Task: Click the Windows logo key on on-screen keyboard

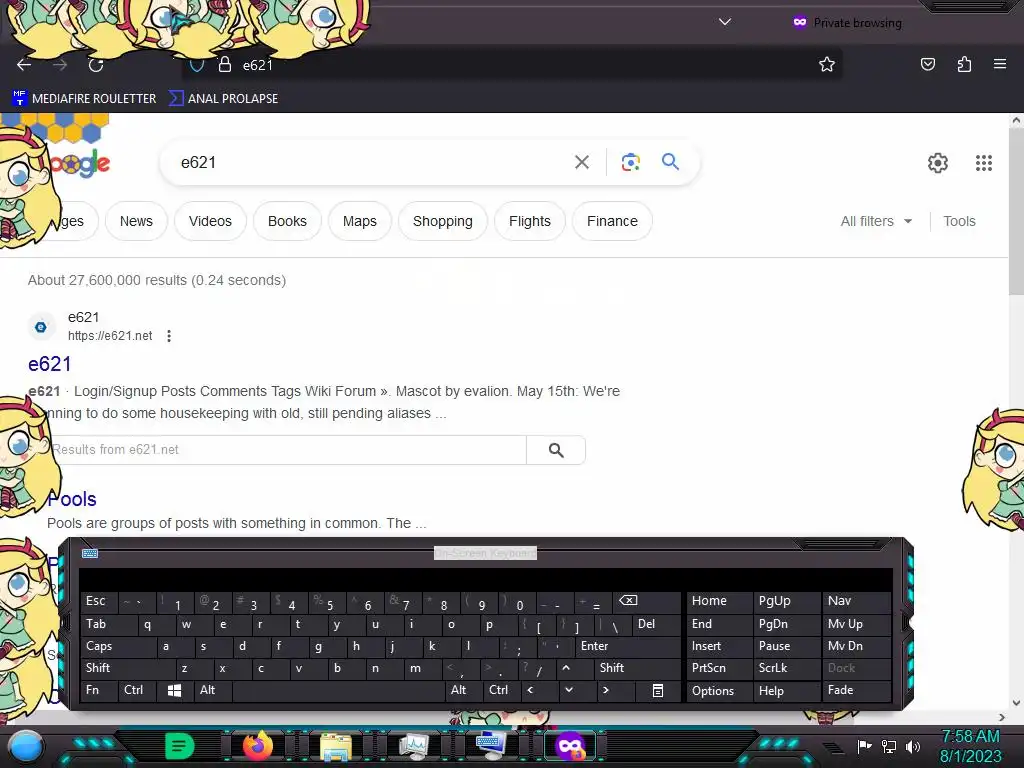Action: point(174,690)
